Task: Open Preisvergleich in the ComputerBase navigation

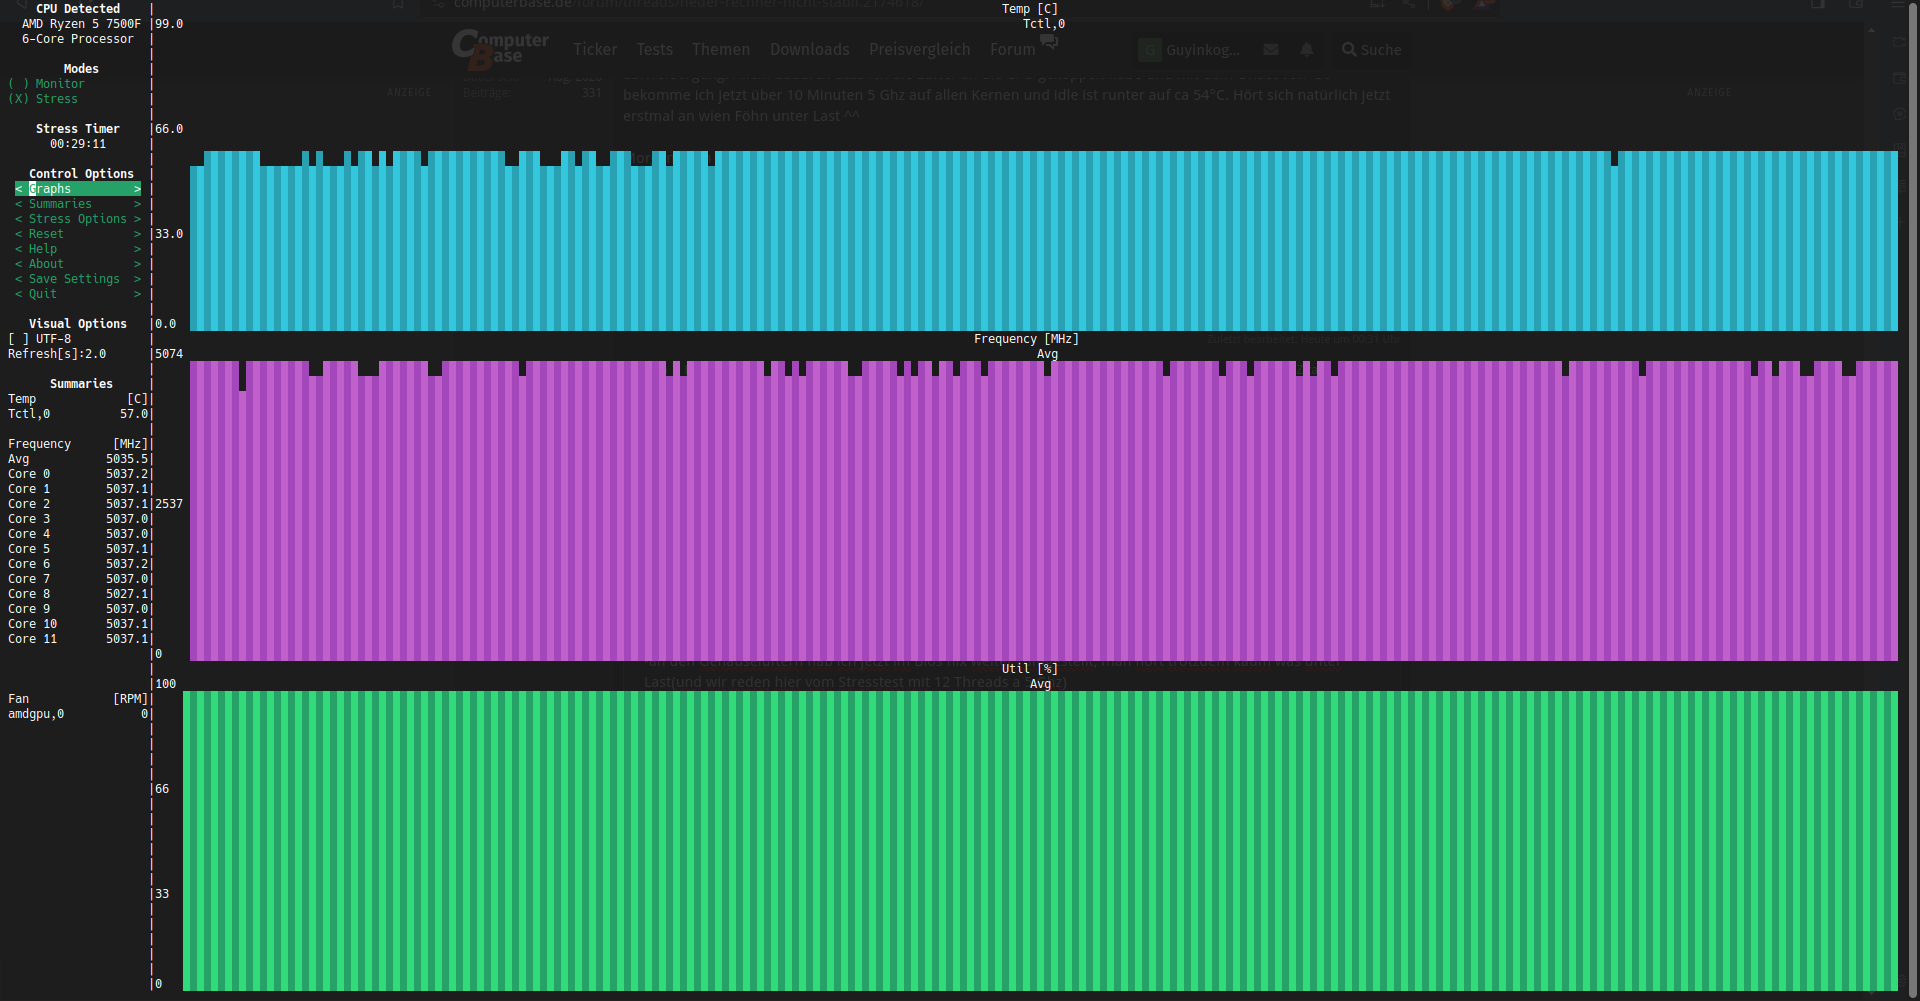Action: pyautogui.click(x=920, y=49)
